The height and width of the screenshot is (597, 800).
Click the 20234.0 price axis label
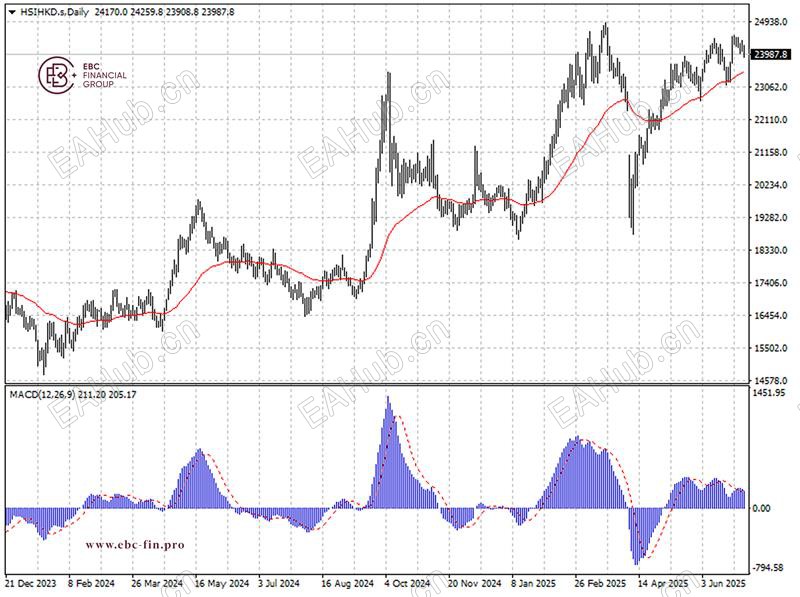(x=771, y=185)
